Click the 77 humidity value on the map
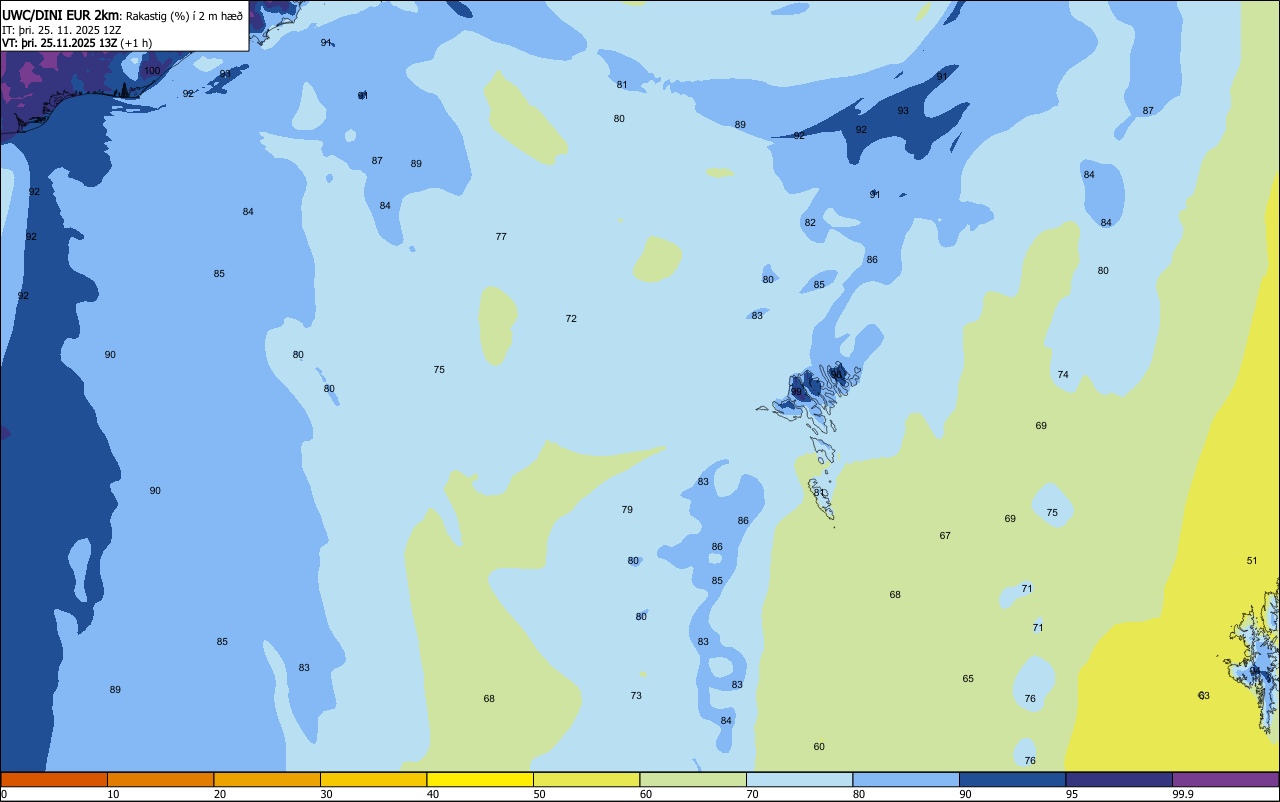Image resolution: width=1280 pixels, height=802 pixels. click(501, 237)
